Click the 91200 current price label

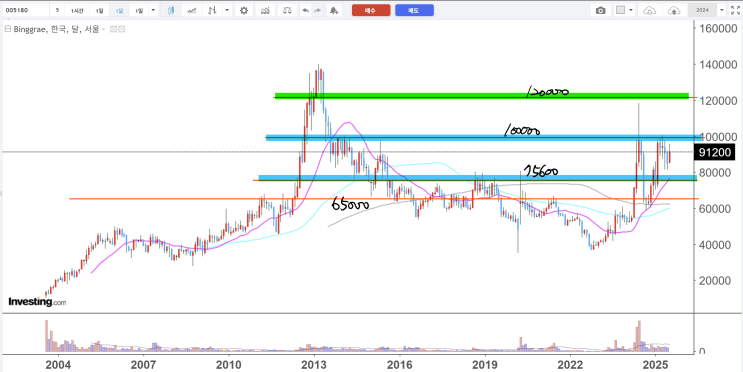click(x=715, y=153)
